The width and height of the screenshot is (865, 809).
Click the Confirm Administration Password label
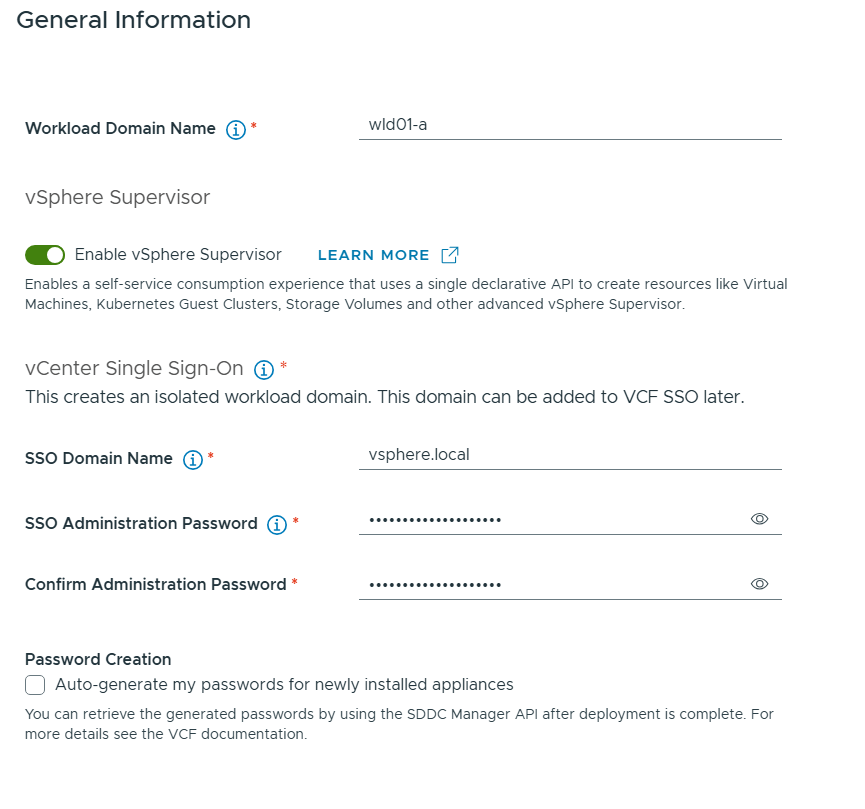coord(155,584)
